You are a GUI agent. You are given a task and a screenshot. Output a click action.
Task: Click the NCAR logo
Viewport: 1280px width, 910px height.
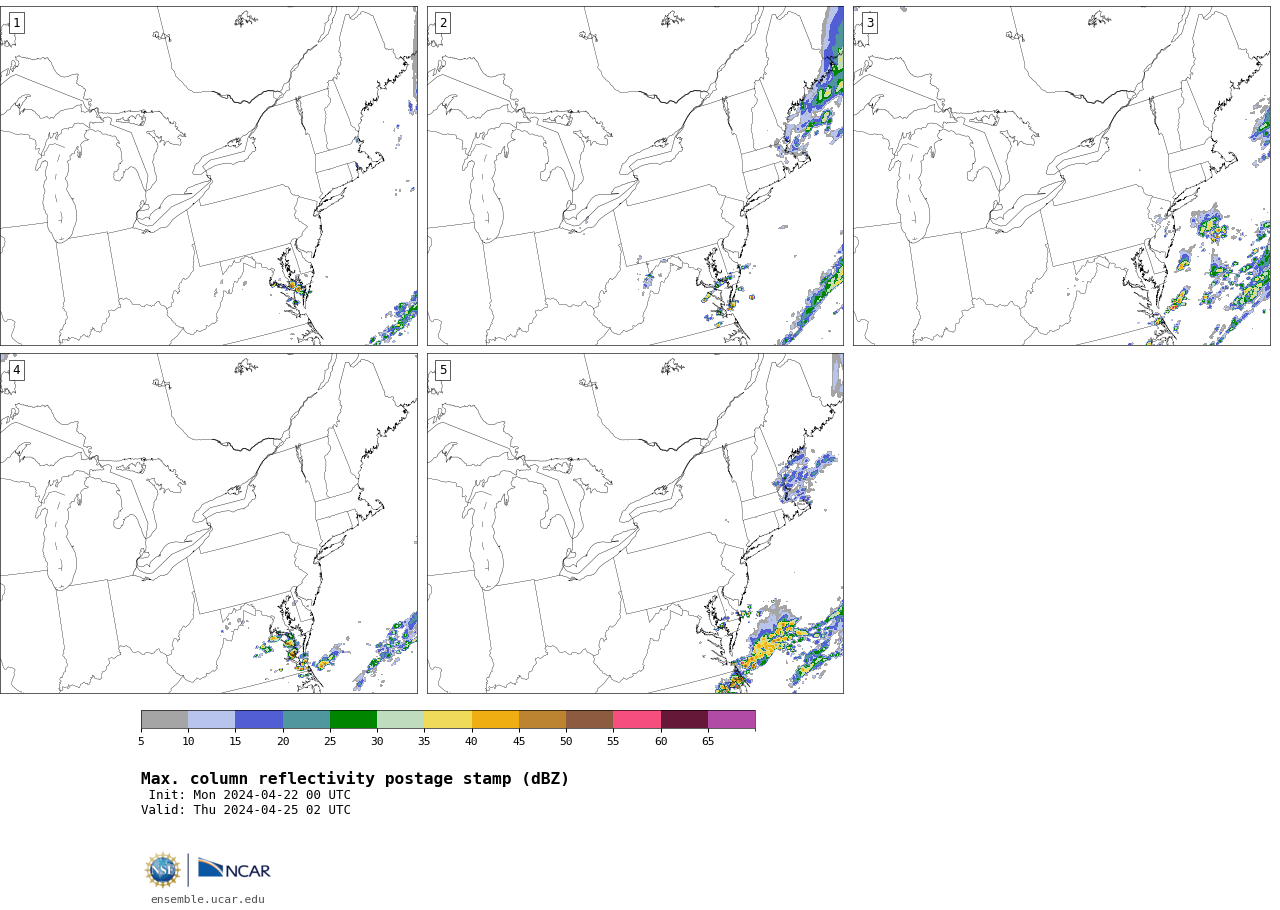(234, 870)
